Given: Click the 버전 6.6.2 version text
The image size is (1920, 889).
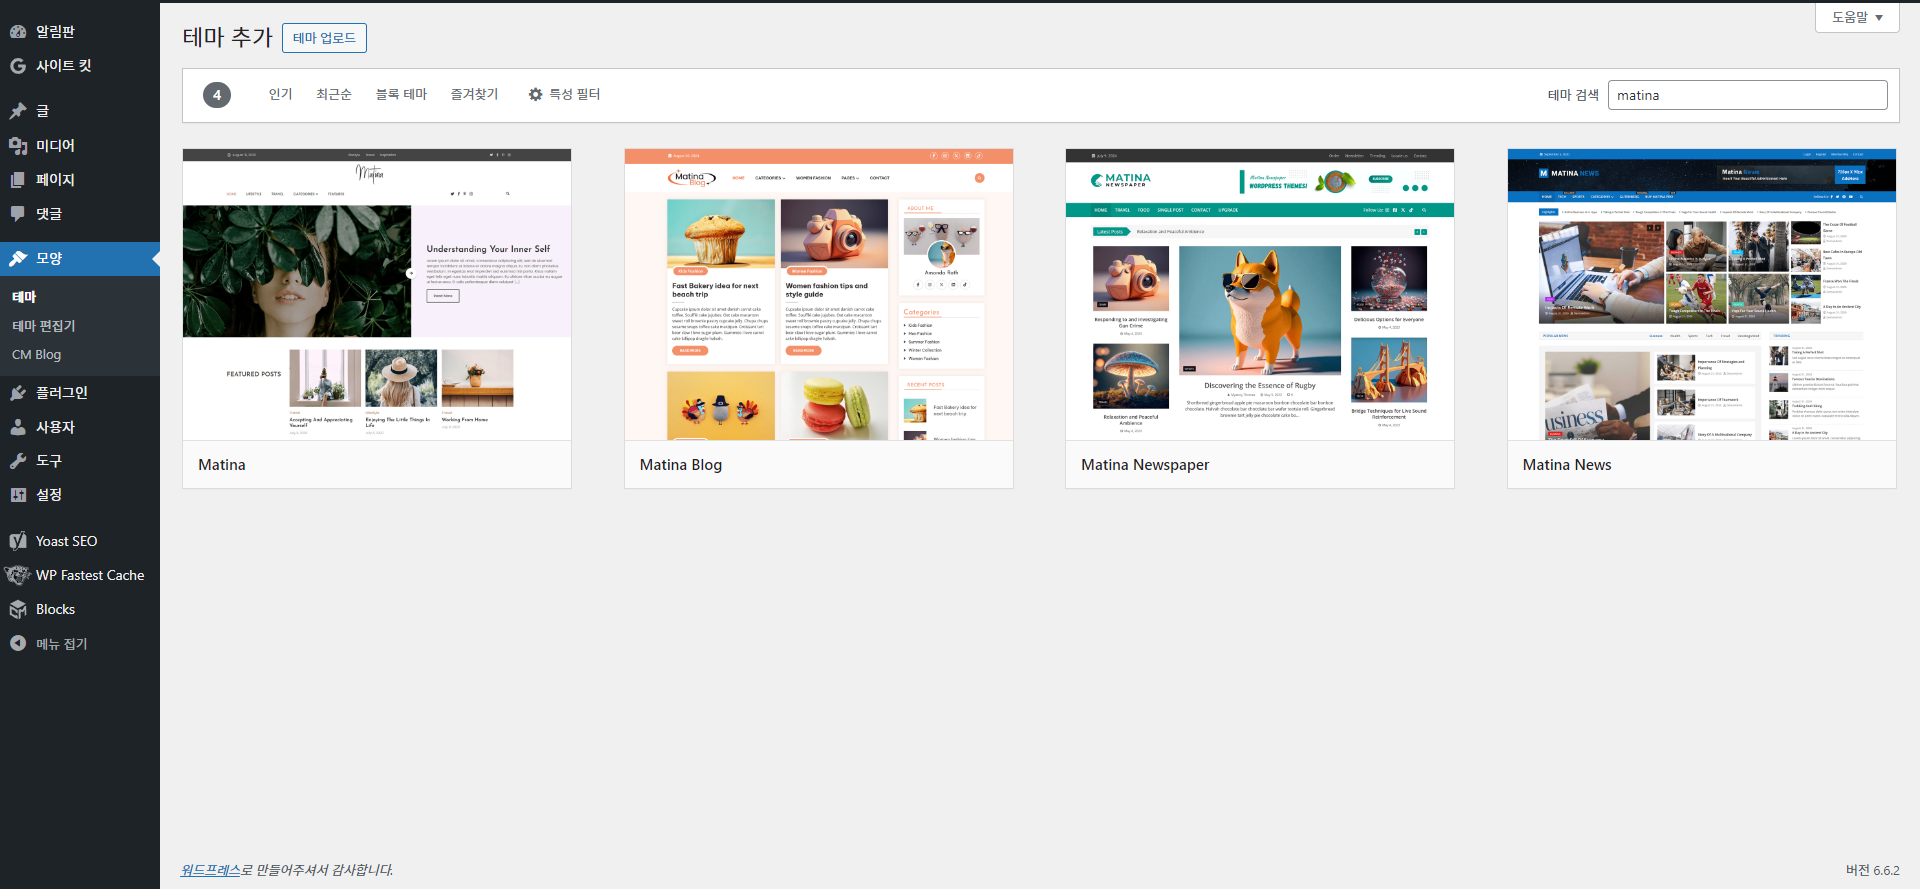Looking at the screenshot, I should (1872, 870).
